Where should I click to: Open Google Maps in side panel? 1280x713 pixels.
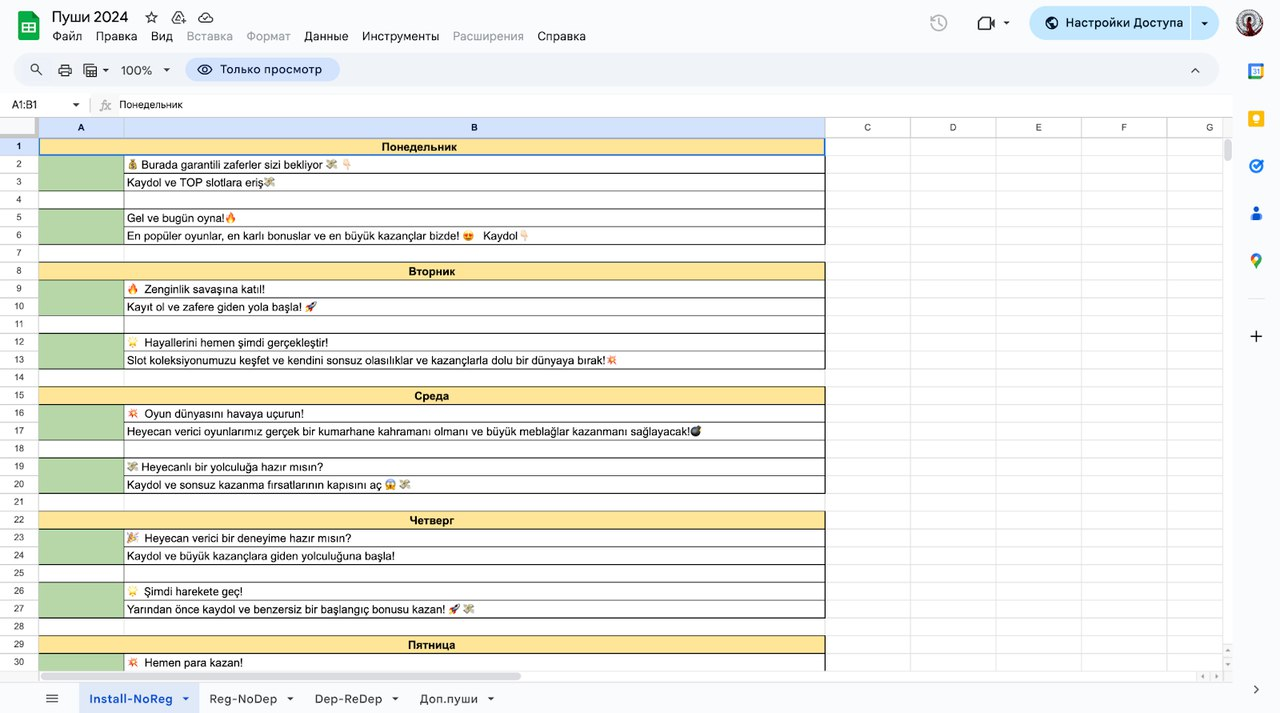[x=1256, y=261]
